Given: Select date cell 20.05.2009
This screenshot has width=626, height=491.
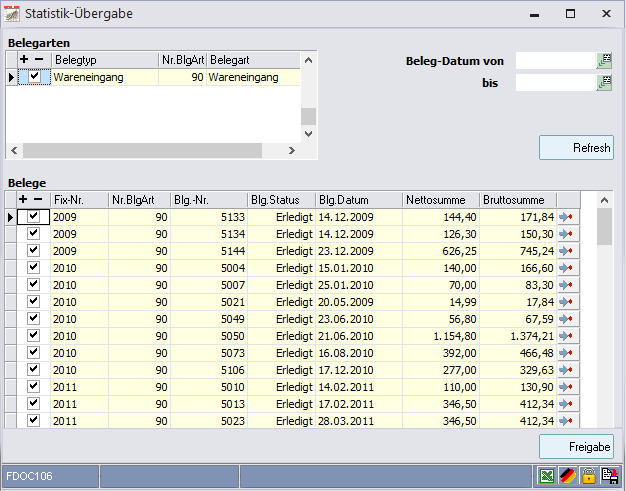Looking at the screenshot, I should (x=359, y=302).
